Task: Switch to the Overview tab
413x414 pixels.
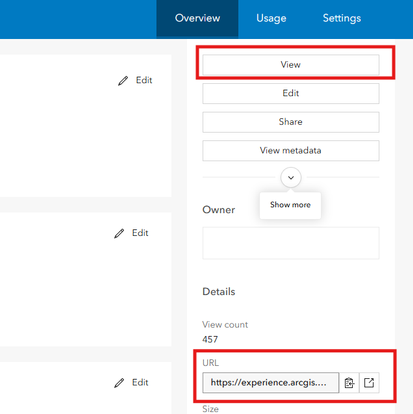Action: coord(197,18)
